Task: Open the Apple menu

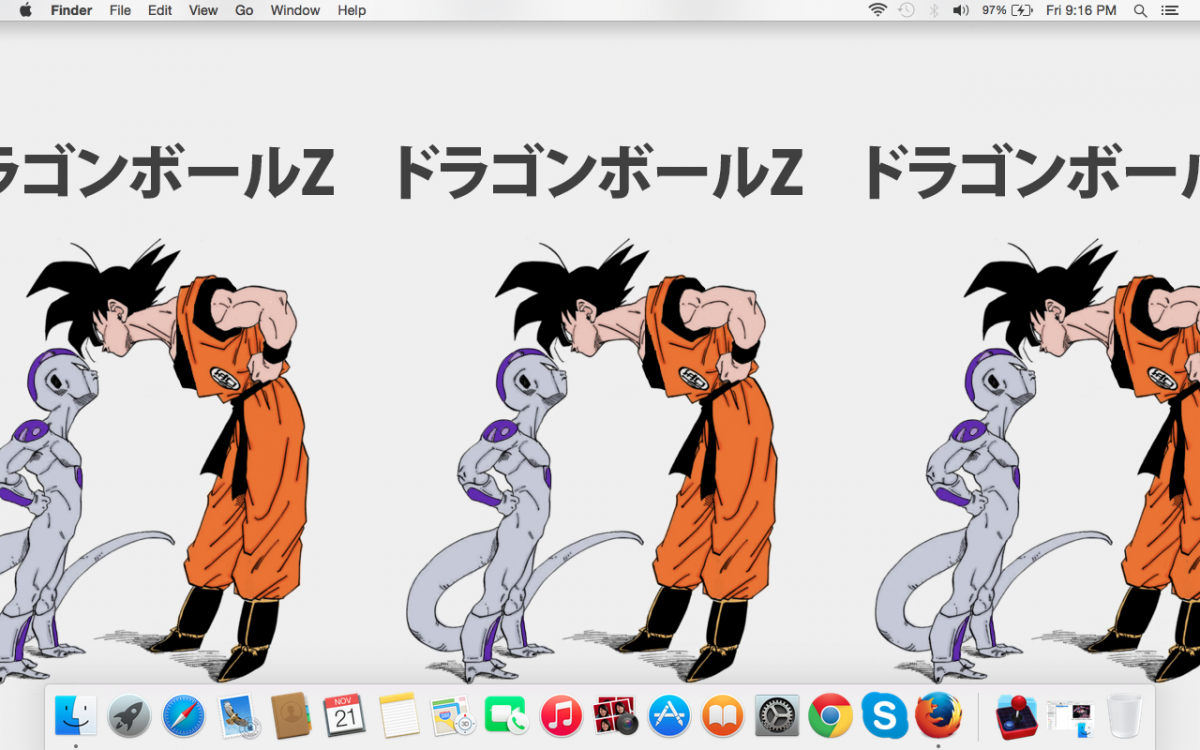Action: pyautogui.click(x=25, y=10)
